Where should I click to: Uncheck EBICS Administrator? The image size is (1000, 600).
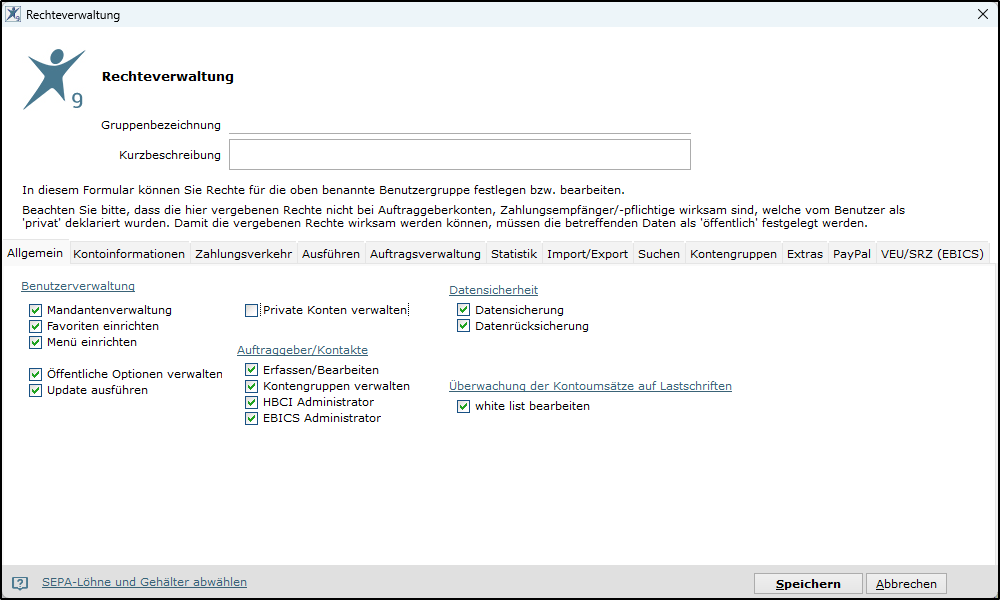(252, 418)
